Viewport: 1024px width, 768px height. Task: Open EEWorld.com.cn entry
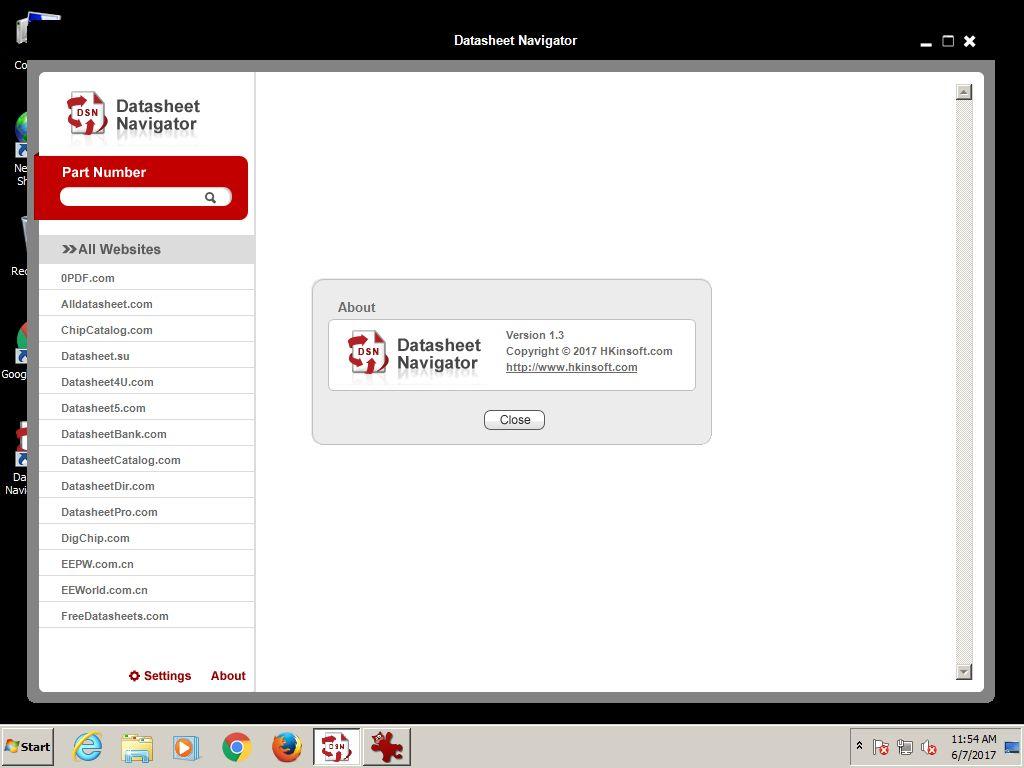(x=147, y=590)
